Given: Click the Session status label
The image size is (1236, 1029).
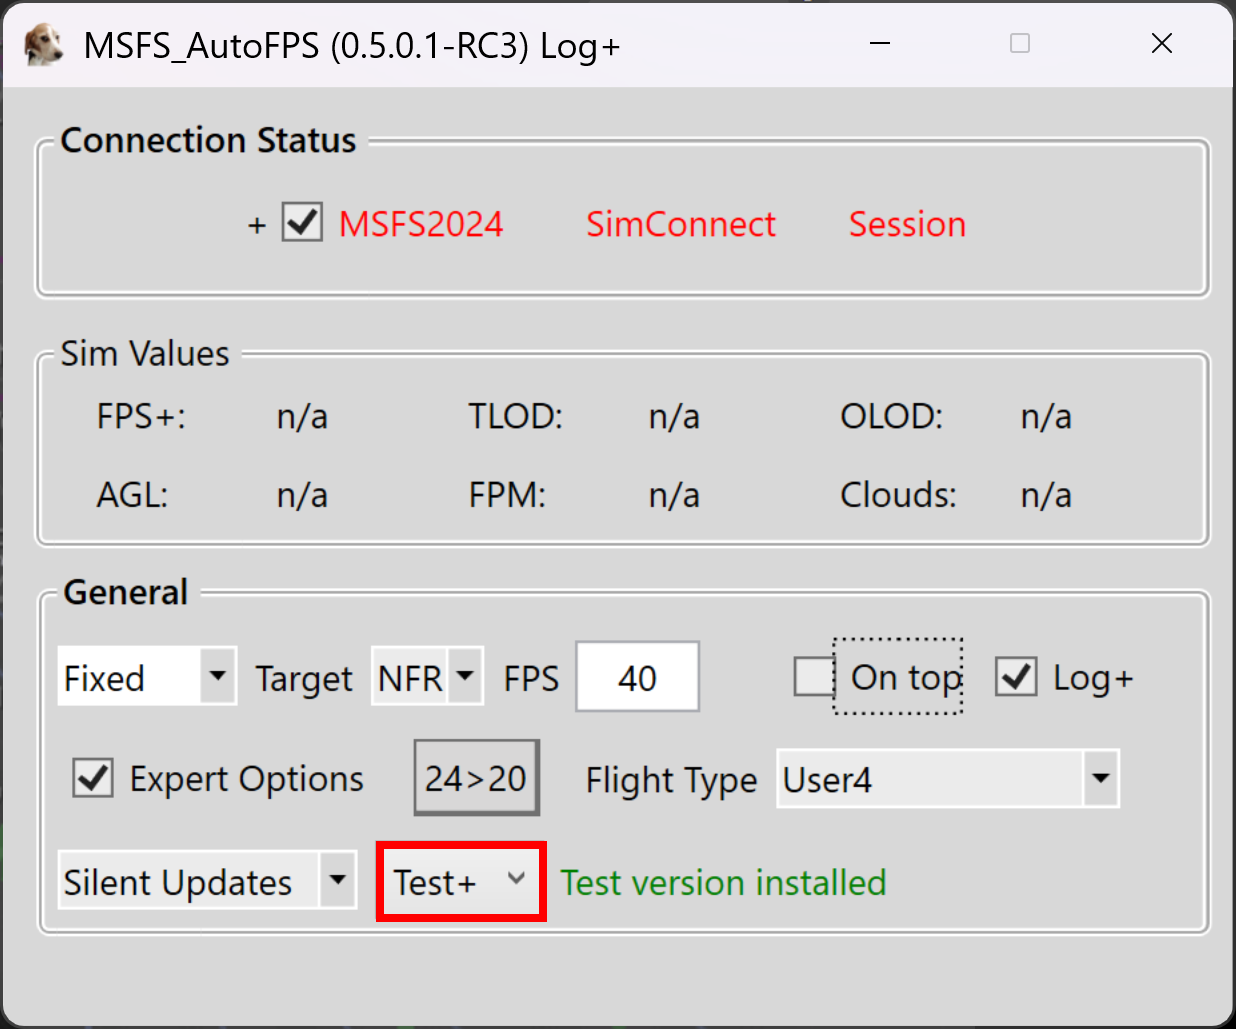Looking at the screenshot, I should coord(908,224).
